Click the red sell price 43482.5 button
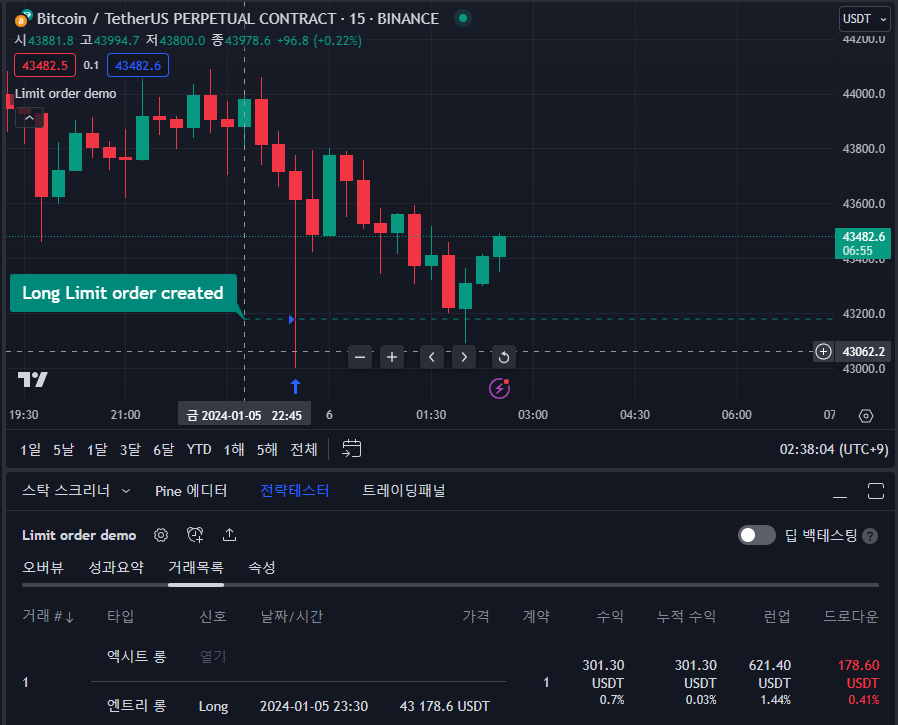The height and width of the screenshot is (725, 898). click(x=45, y=65)
